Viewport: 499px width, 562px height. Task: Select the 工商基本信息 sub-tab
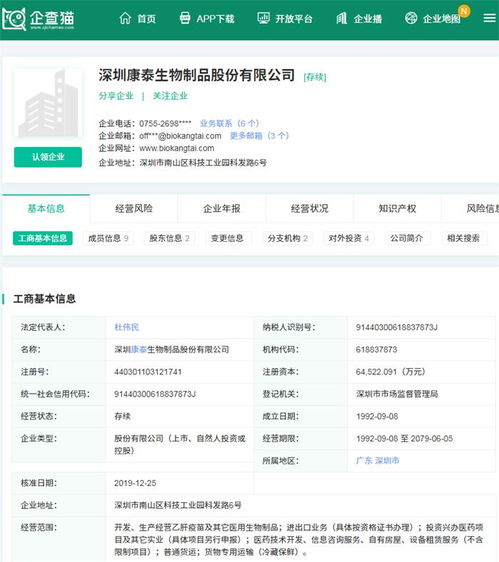(x=43, y=238)
